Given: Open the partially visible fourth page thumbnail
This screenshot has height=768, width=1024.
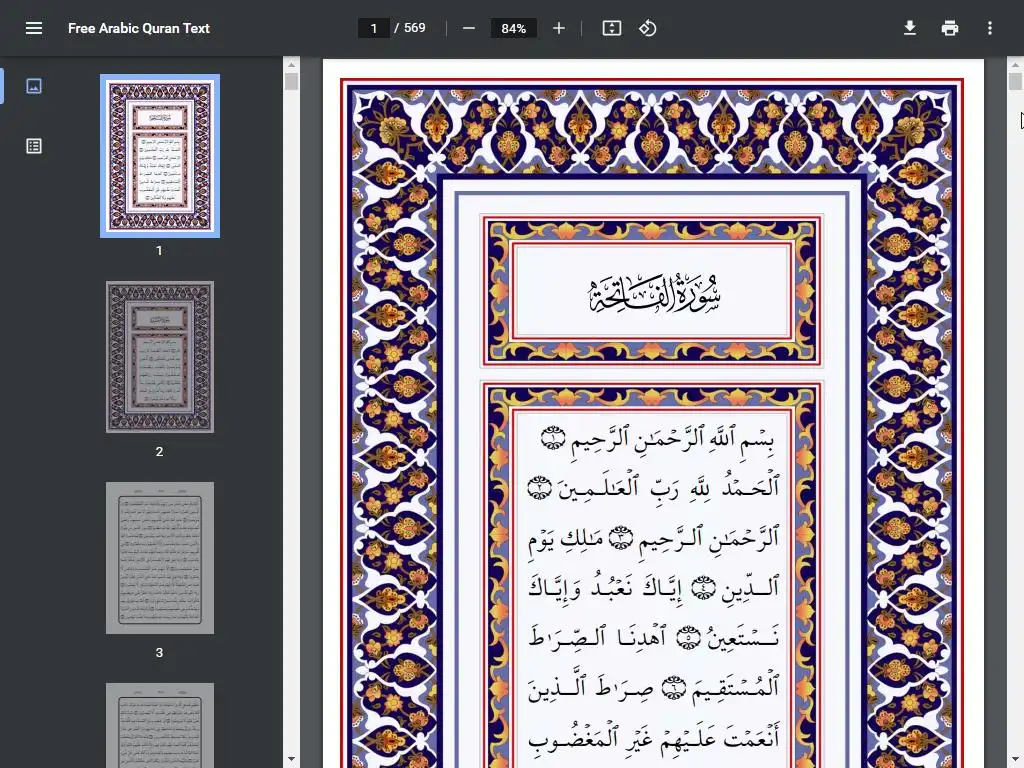Looking at the screenshot, I should (x=160, y=725).
